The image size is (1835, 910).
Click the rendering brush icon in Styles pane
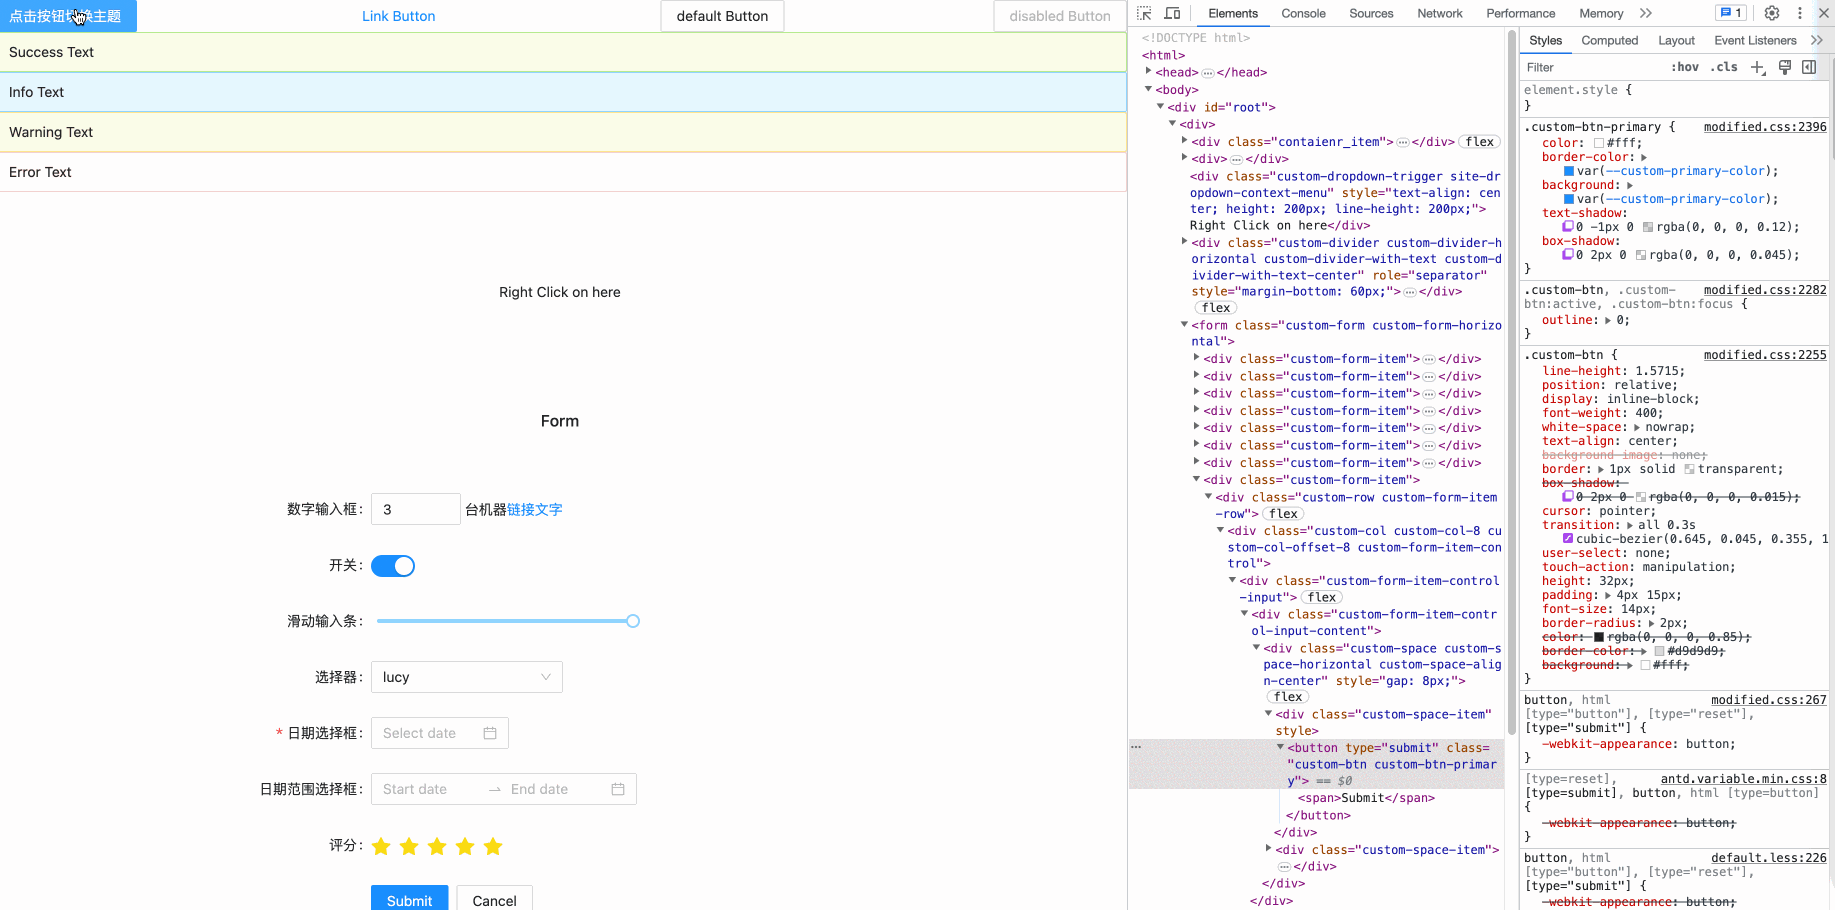point(1785,67)
